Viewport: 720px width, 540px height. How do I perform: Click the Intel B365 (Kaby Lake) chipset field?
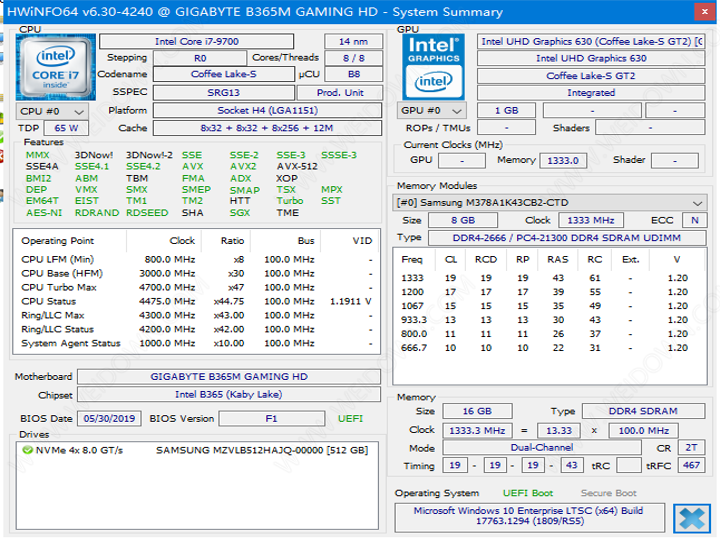click(x=229, y=394)
